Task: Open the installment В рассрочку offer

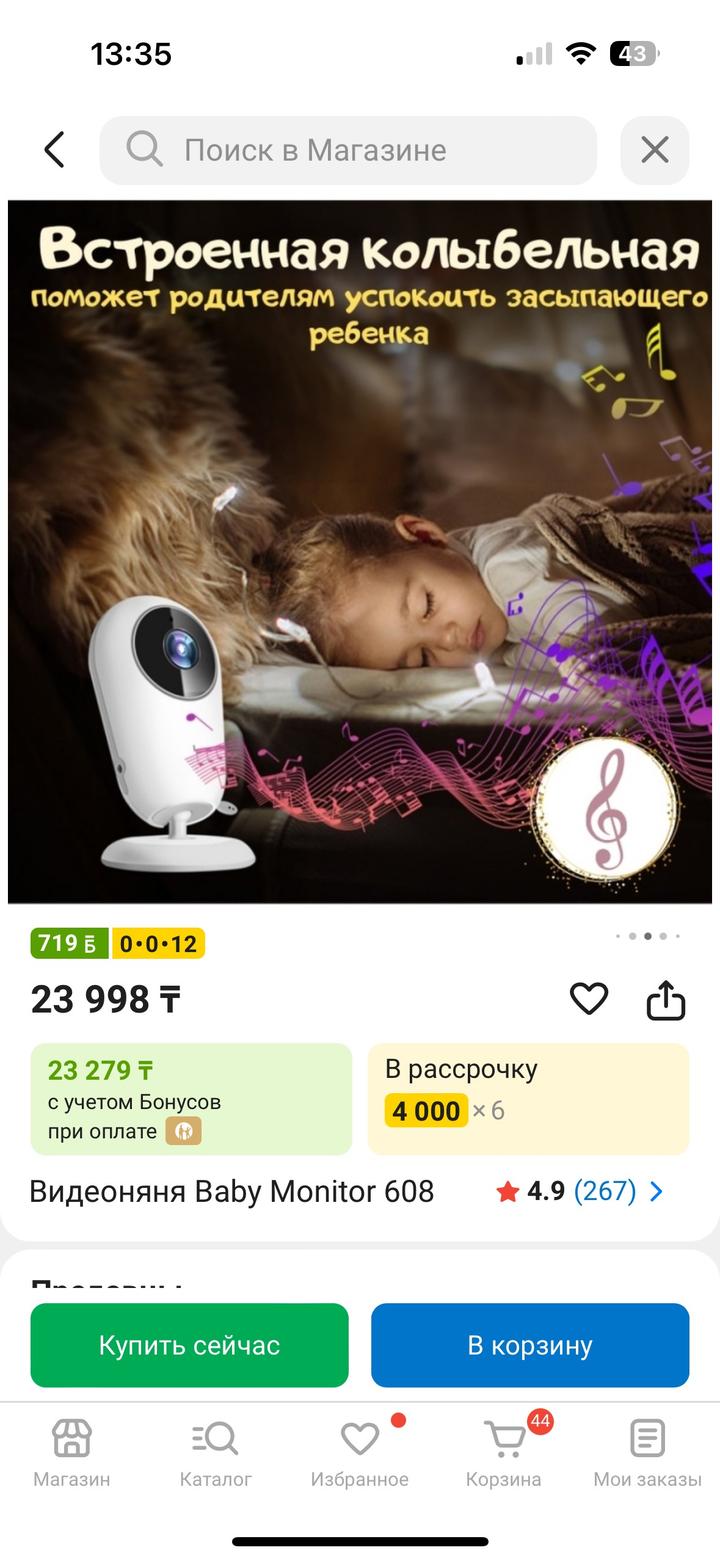Action: (x=529, y=1099)
